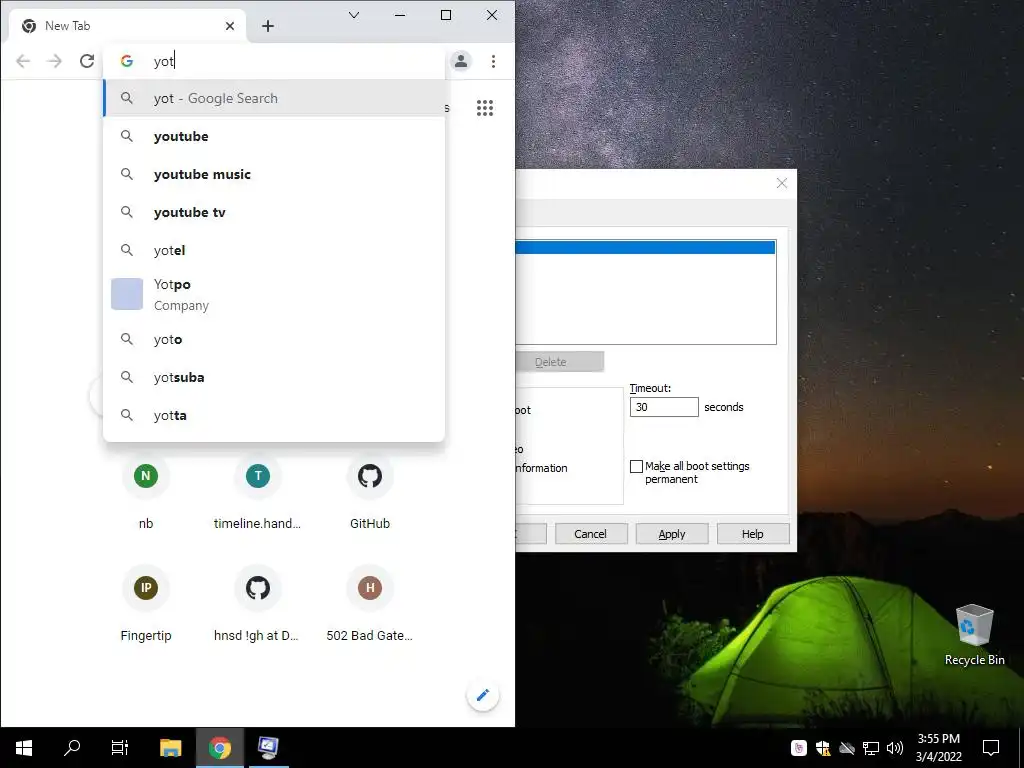Viewport: 1024px width, 768px height.
Task: Open the Fingertip shortcut
Action: pos(146,603)
